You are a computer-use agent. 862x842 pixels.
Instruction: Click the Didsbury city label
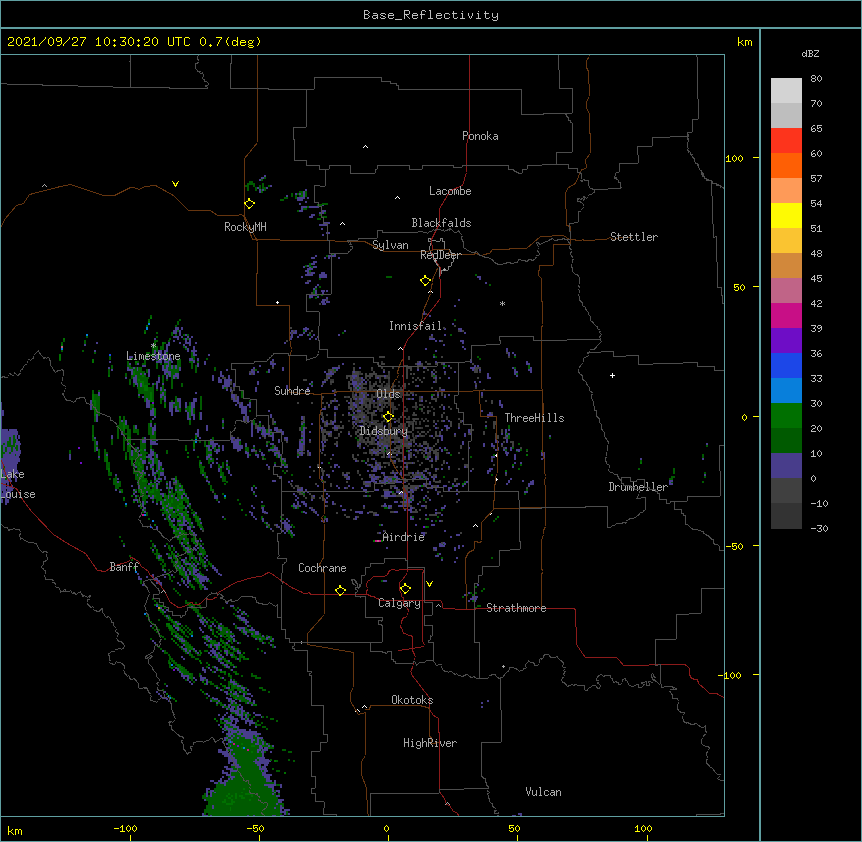point(383,431)
